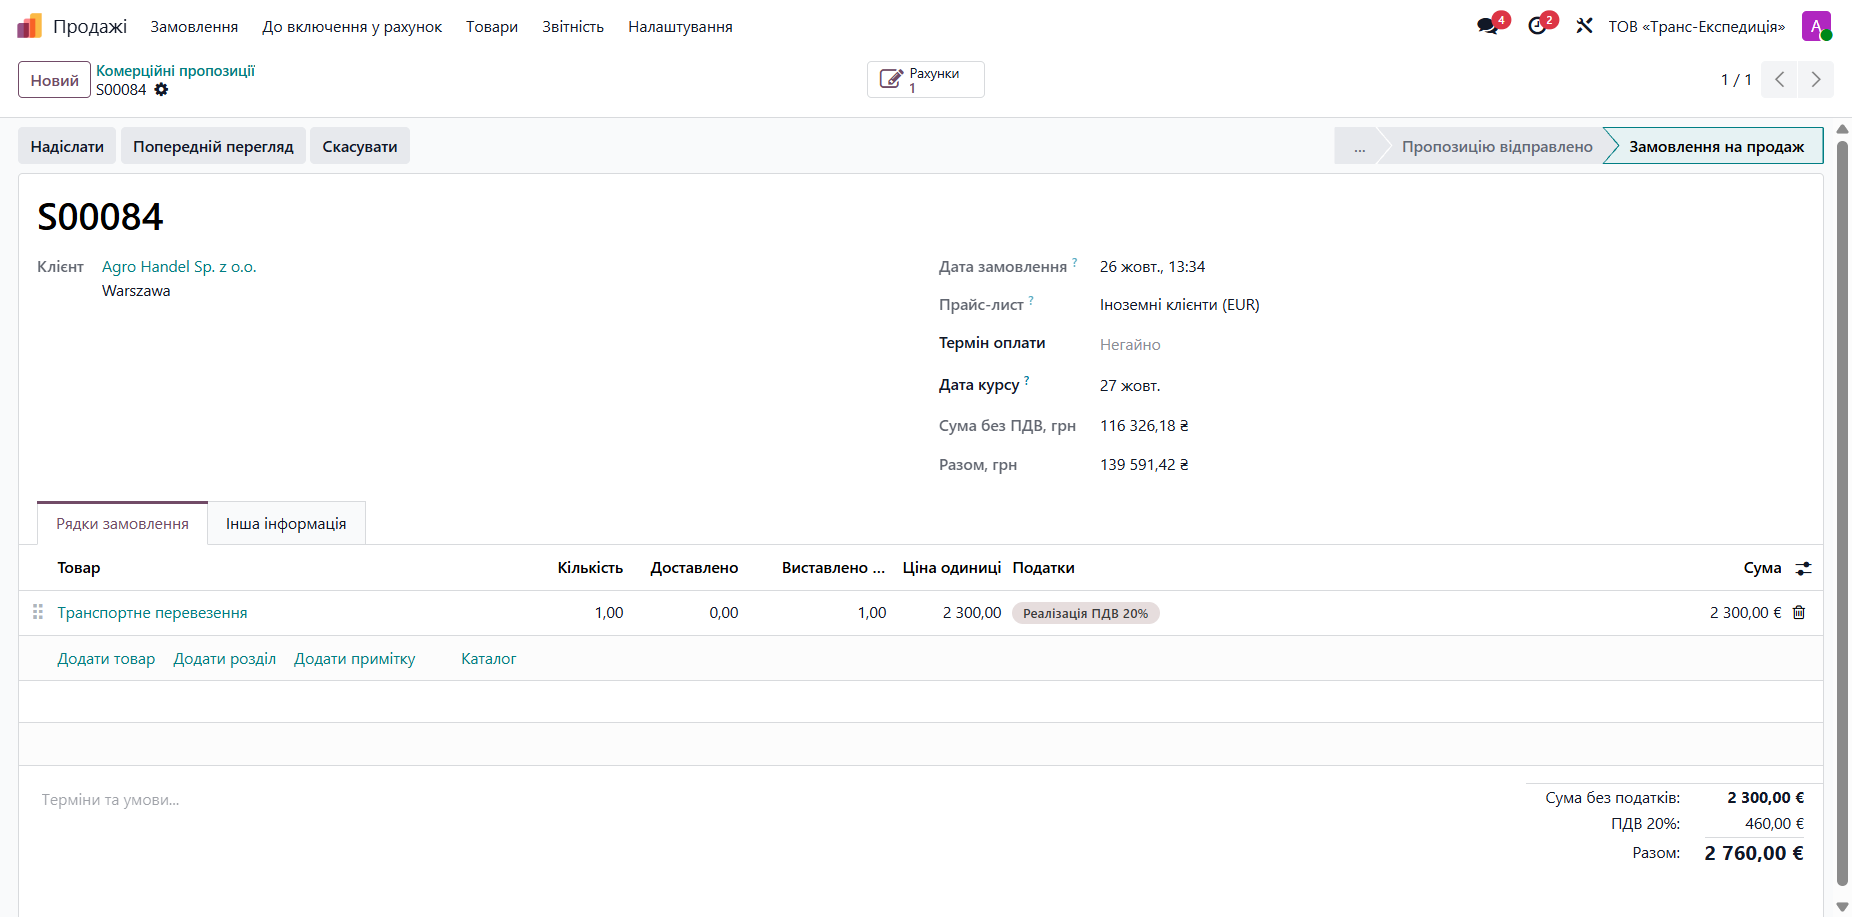Open the Sales app home icon
This screenshot has width=1852, height=917.
pyautogui.click(x=29, y=26)
